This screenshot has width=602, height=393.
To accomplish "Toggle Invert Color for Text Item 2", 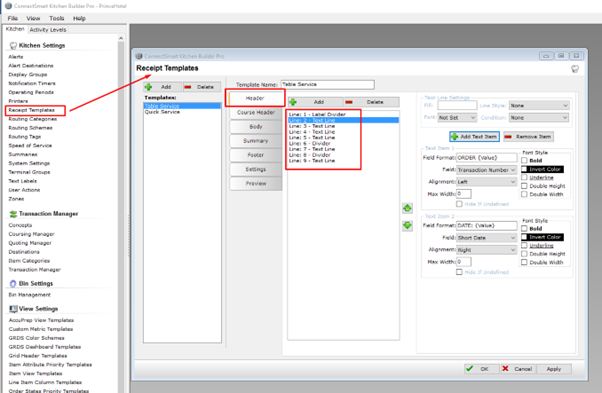I will (x=524, y=237).
